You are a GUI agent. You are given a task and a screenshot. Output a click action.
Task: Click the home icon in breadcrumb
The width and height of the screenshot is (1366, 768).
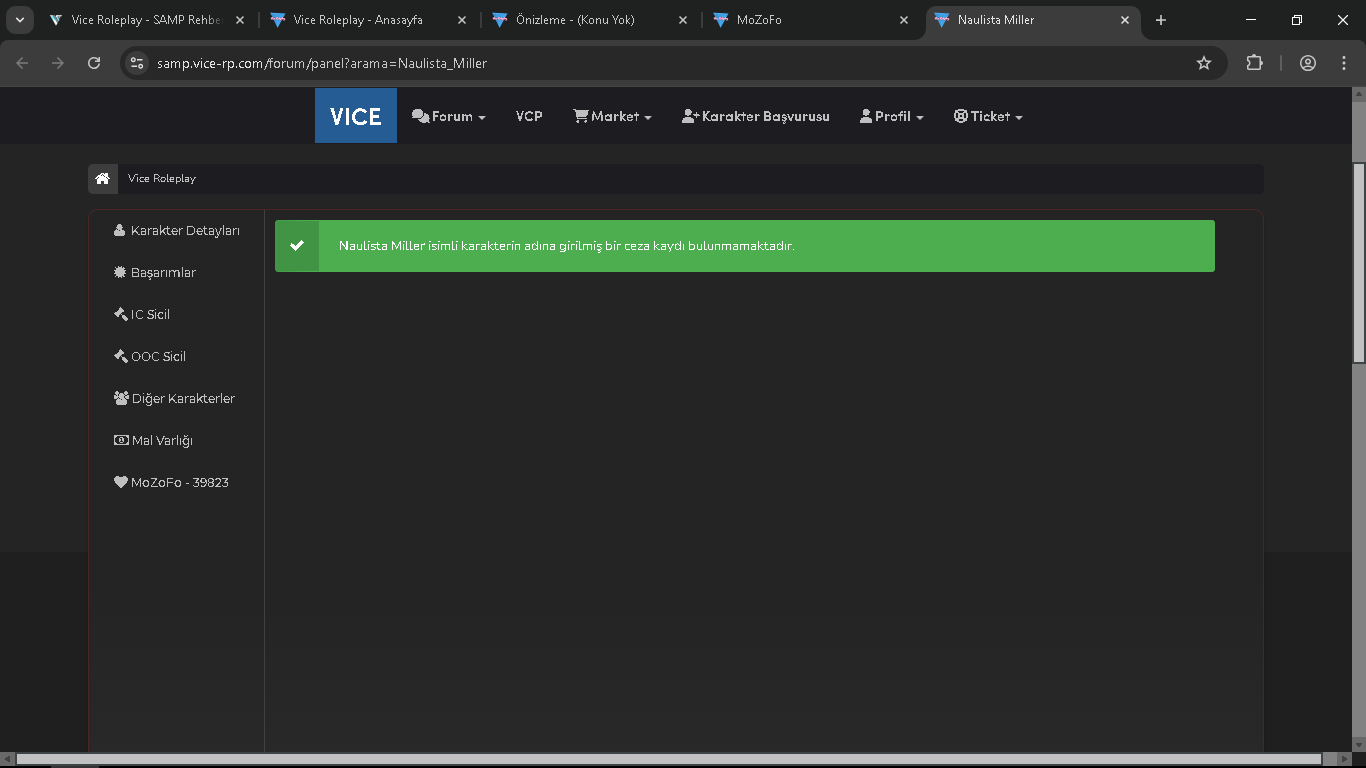click(x=102, y=179)
